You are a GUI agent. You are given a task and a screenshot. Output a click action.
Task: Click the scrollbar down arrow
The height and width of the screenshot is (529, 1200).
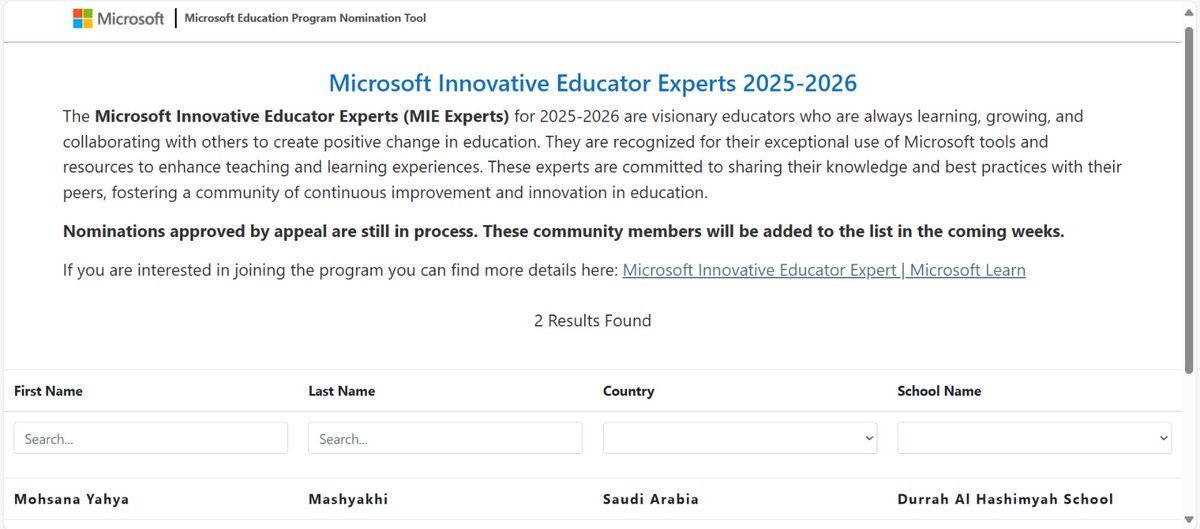[1189, 520]
